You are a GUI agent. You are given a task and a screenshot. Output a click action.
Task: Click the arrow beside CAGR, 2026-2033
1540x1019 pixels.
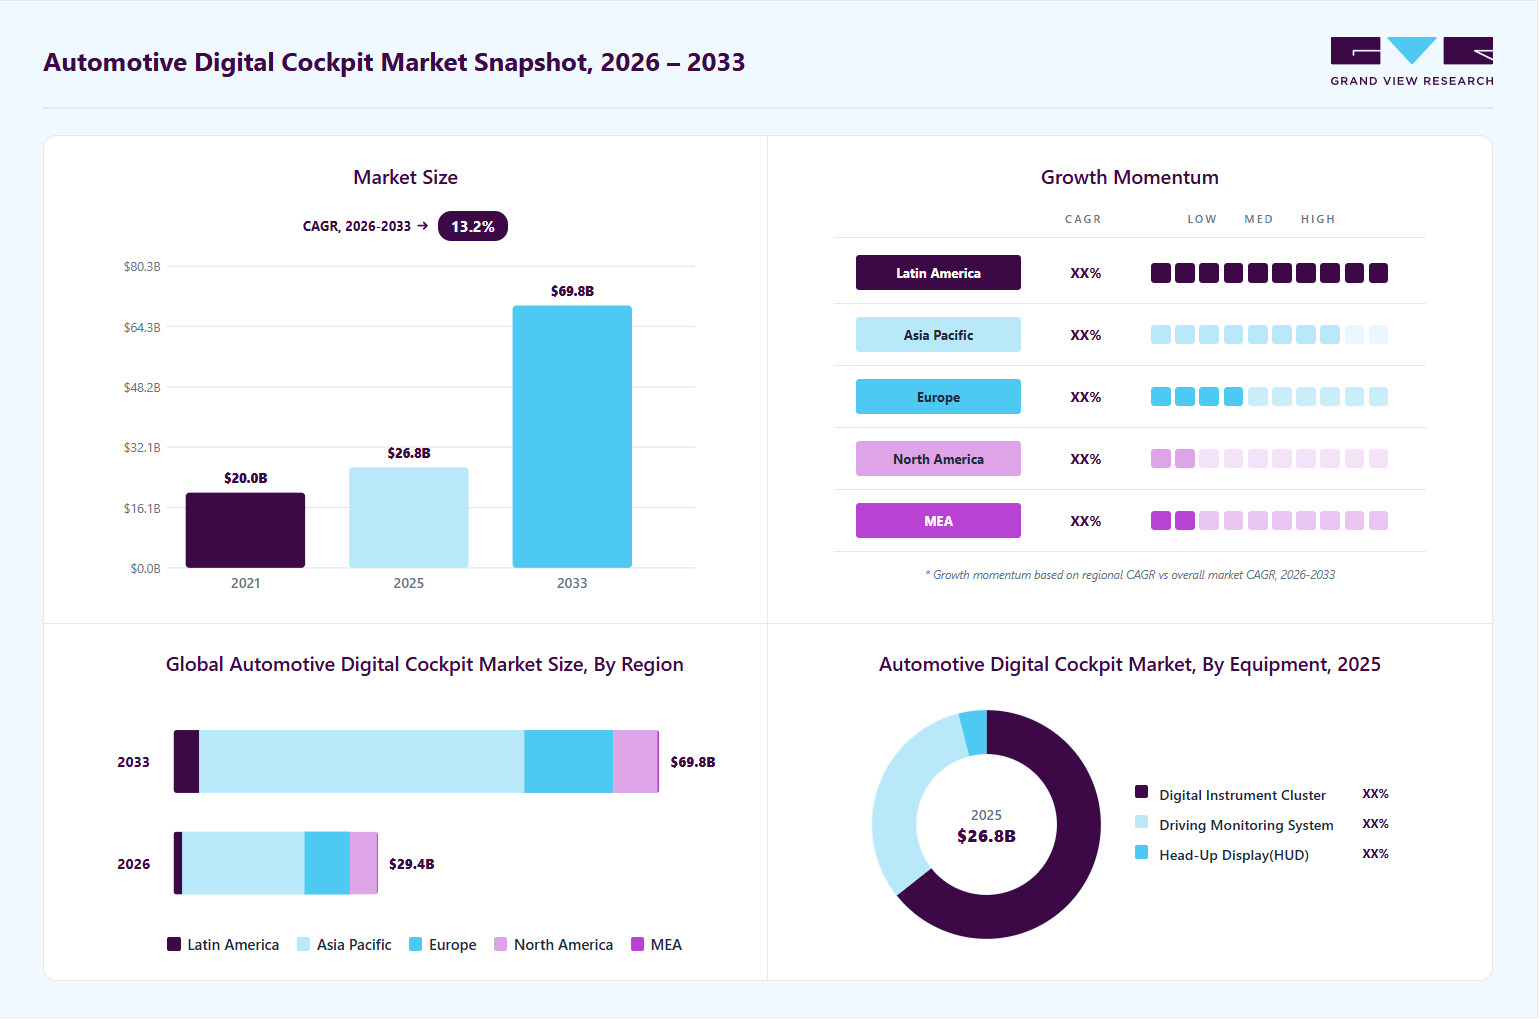423,226
